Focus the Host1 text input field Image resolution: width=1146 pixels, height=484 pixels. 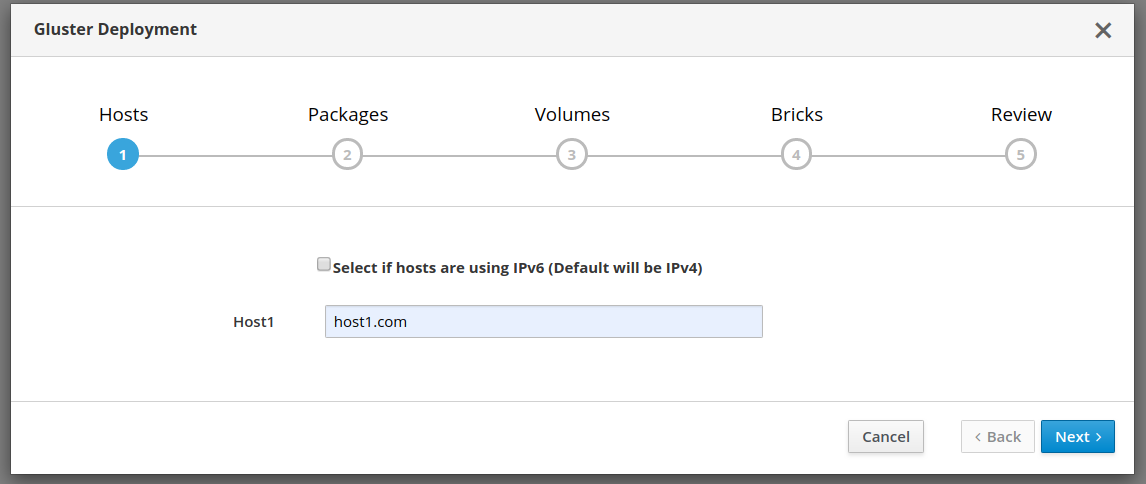click(543, 322)
